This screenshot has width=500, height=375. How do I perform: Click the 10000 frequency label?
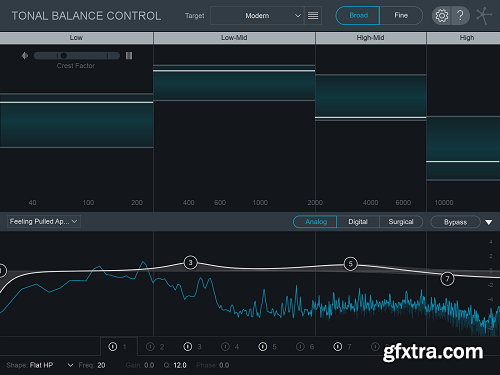tap(444, 203)
